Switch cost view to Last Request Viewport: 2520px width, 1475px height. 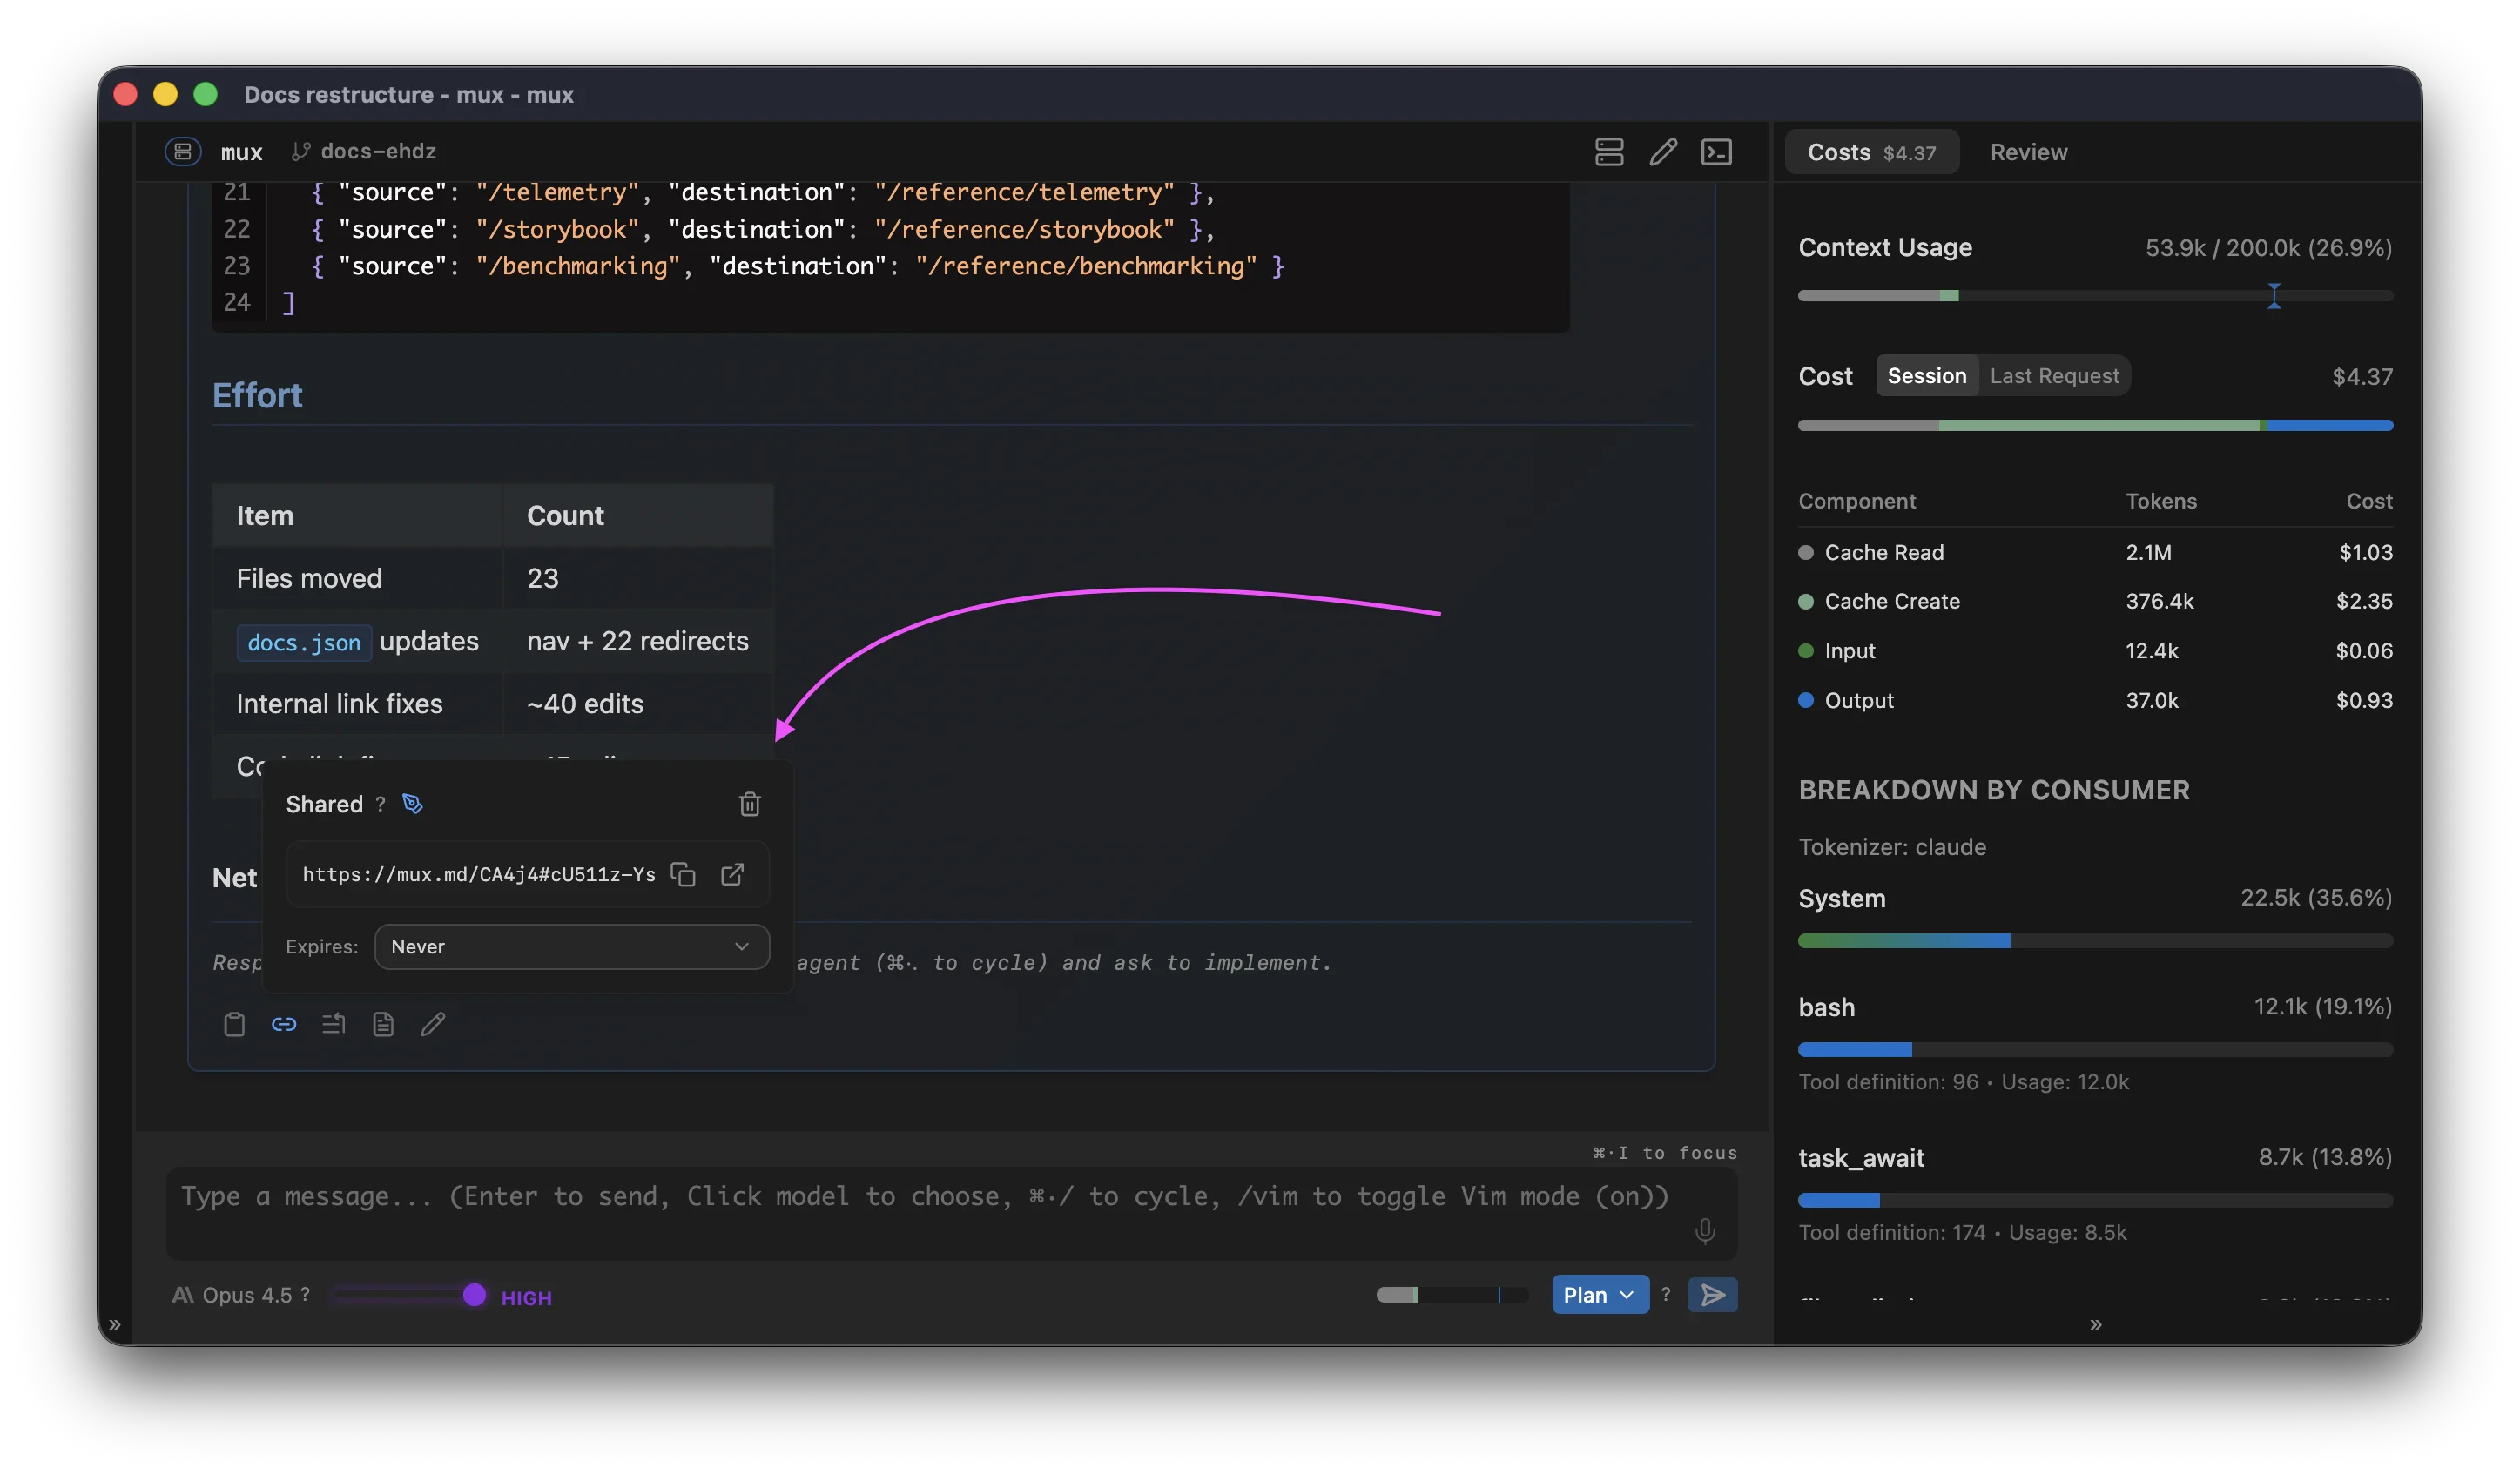pos(2054,376)
